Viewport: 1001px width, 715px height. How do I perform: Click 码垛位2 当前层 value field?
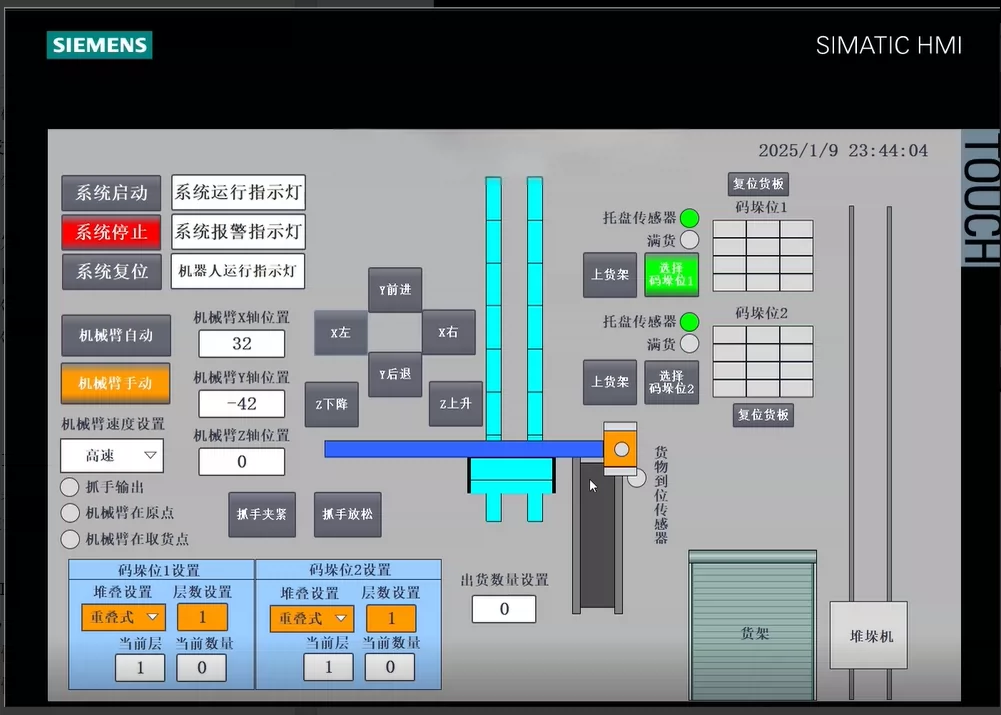pyautogui.click(x=329, y=668)
